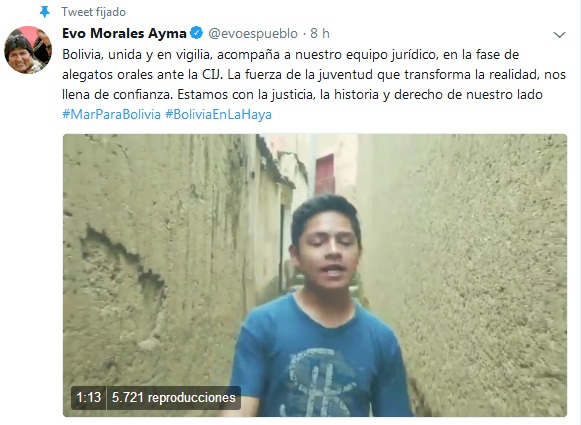The image size is (581, 425).
Task: Click the tweet line starting llena de confianza
Action: pyautogui.click(x=302, y=94)
